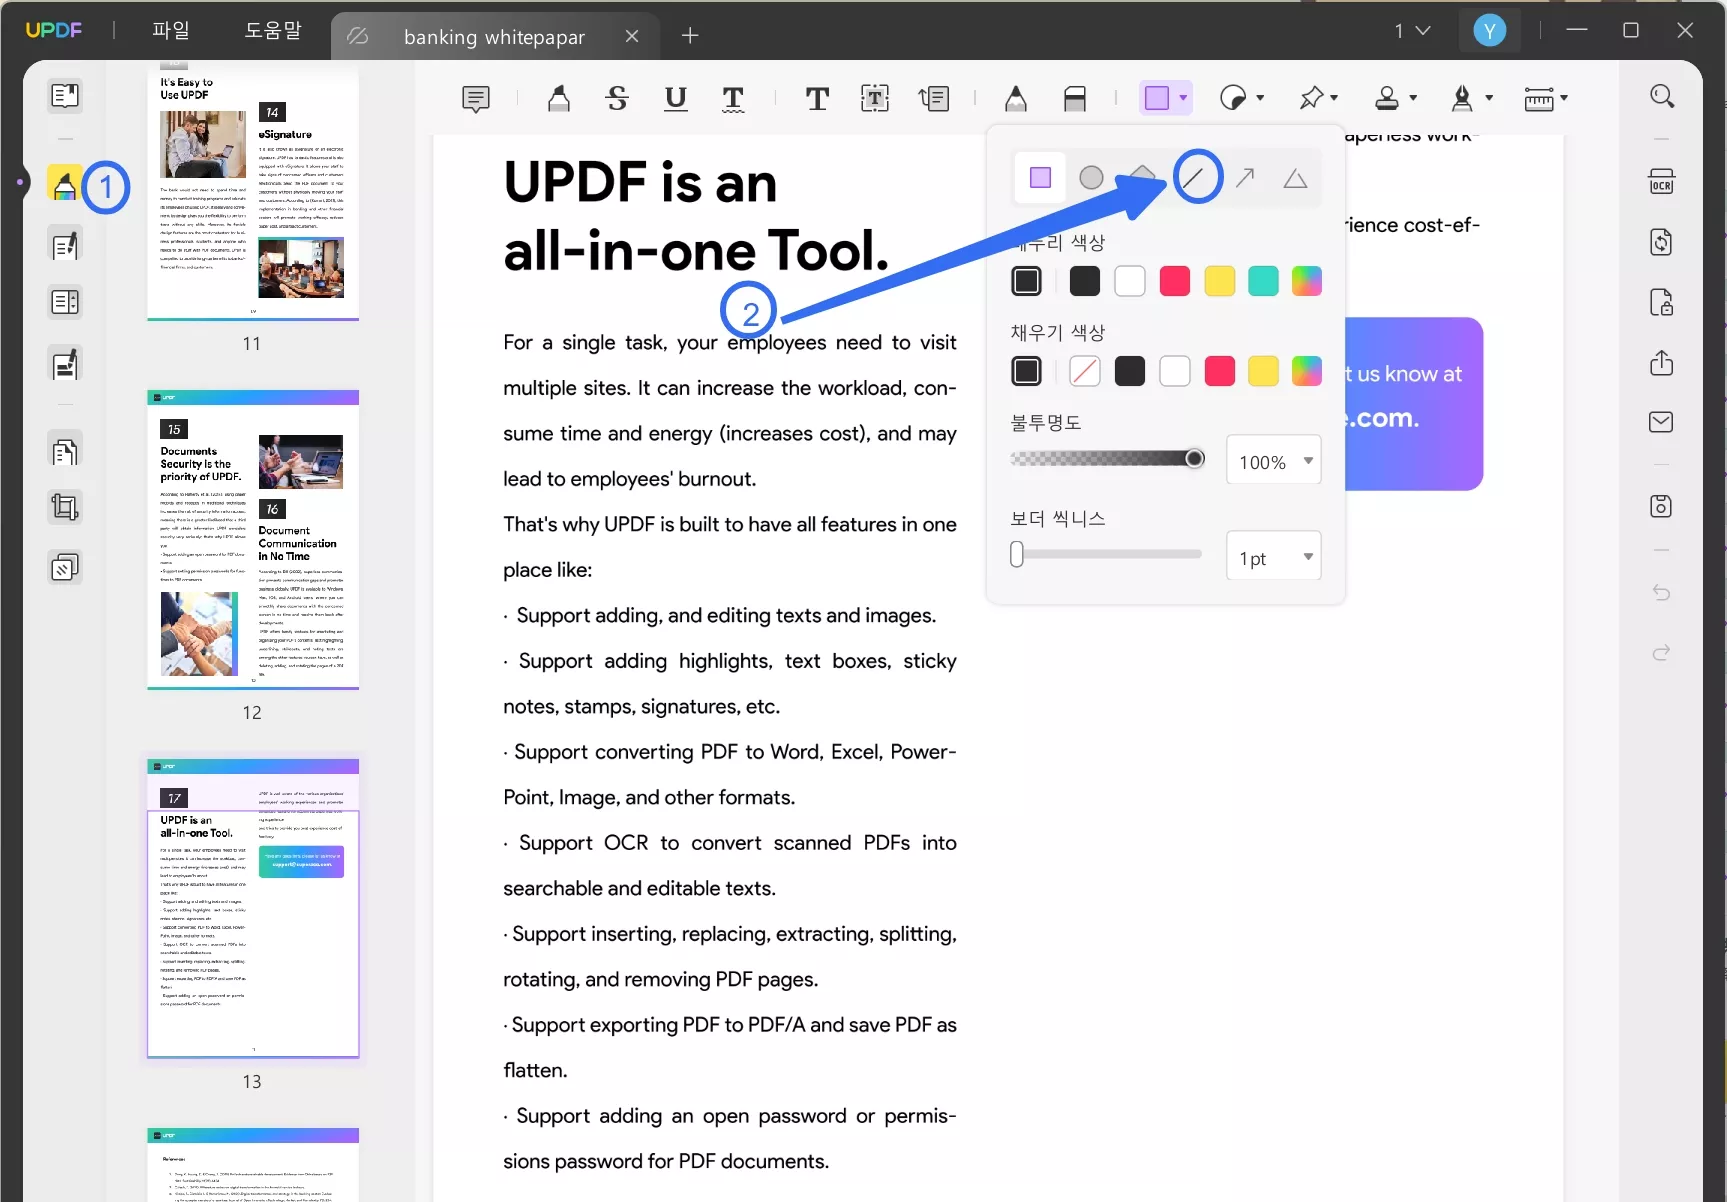Expand the Measure tool dropdown arrow
Image resolution: width=1727 pixels, height=1202 pixels.
[x=1564, y=98]
